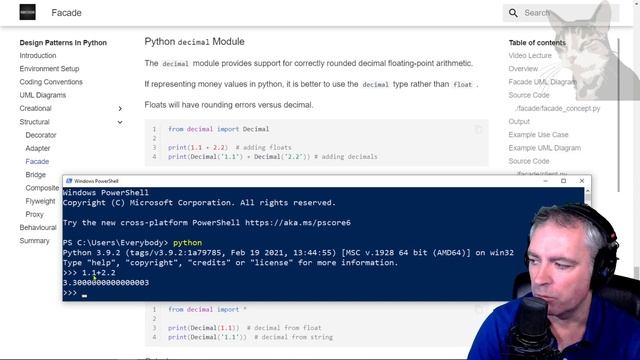Open the Environment Setup page
Image resolution: width=640 pixels, height=360 pixels.
49,69
